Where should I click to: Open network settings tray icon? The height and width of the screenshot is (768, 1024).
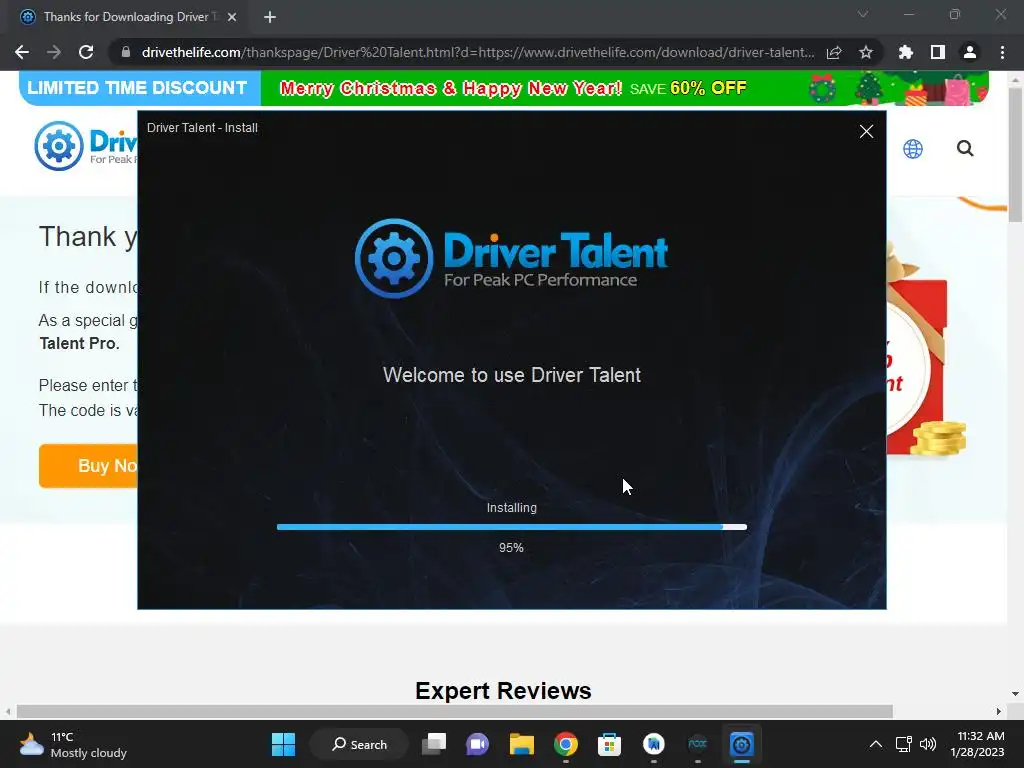(903, 744)
